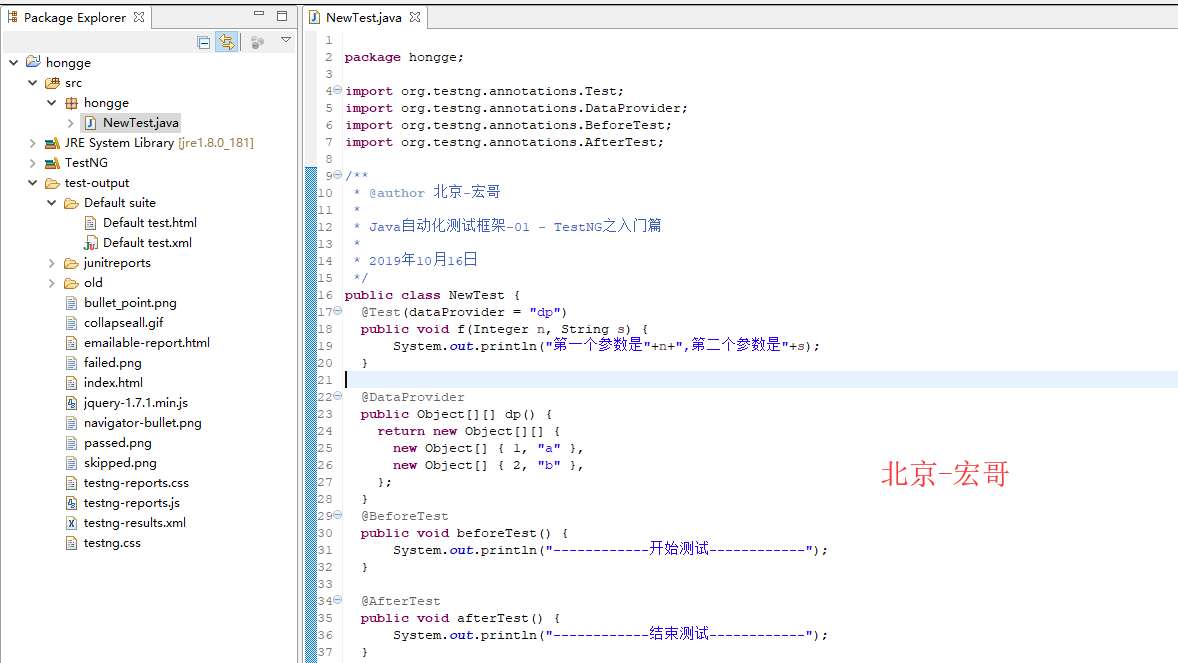Select testng-reports.css file
Image resolution: width=1178 pixels, height=663 pixels.
pyautogui.click(x=136, y=483)
